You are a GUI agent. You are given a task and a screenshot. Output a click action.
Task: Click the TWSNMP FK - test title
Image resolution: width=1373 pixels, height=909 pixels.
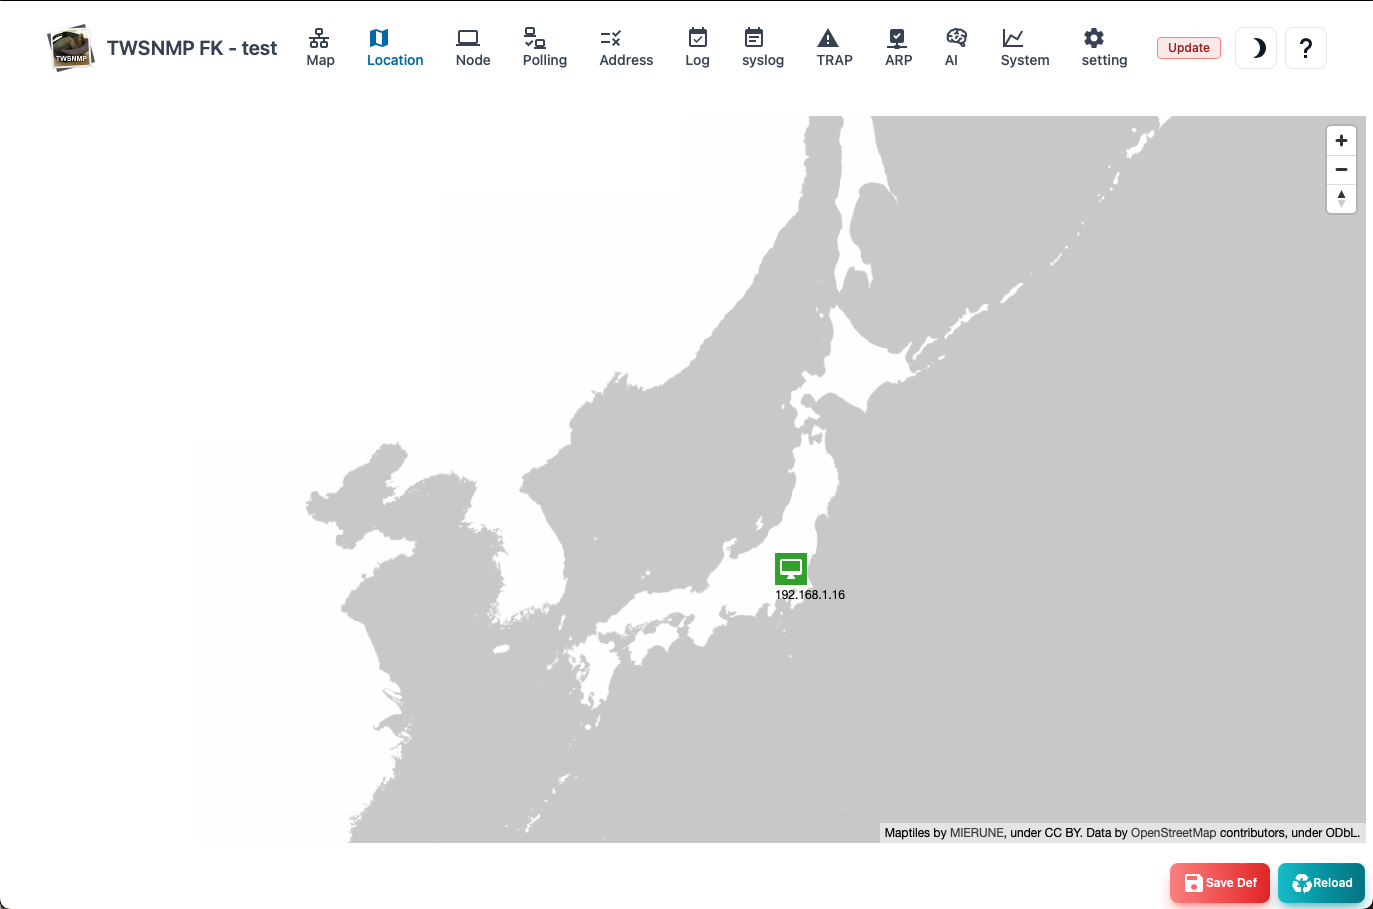(192, 48)
